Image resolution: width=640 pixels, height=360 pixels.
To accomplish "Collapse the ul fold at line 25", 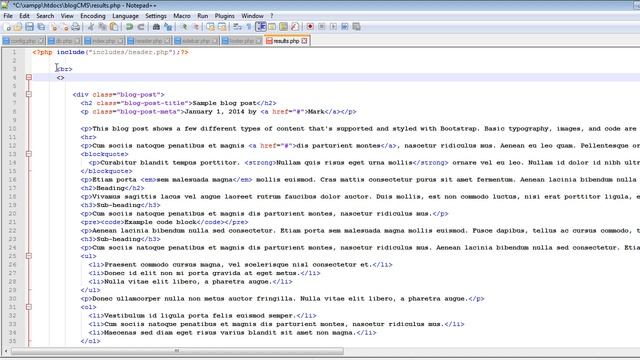I will [x=29, y=256].
